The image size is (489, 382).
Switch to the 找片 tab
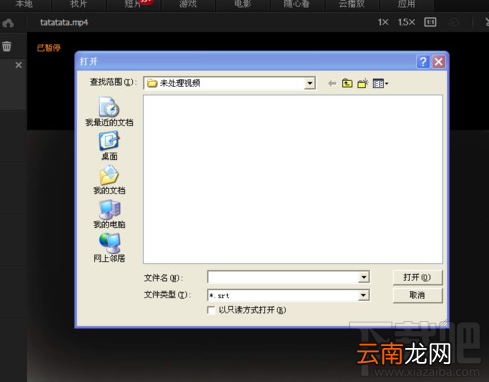pos(79,4)
